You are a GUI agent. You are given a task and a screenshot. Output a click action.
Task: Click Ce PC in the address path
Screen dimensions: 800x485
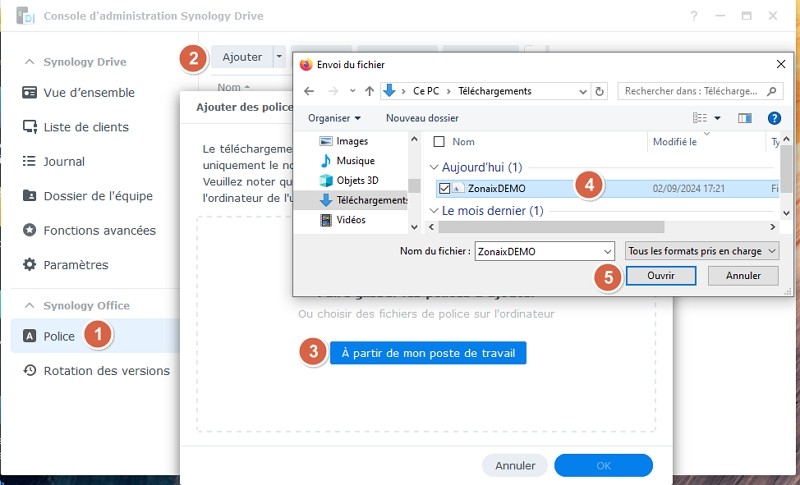point(426,91)
